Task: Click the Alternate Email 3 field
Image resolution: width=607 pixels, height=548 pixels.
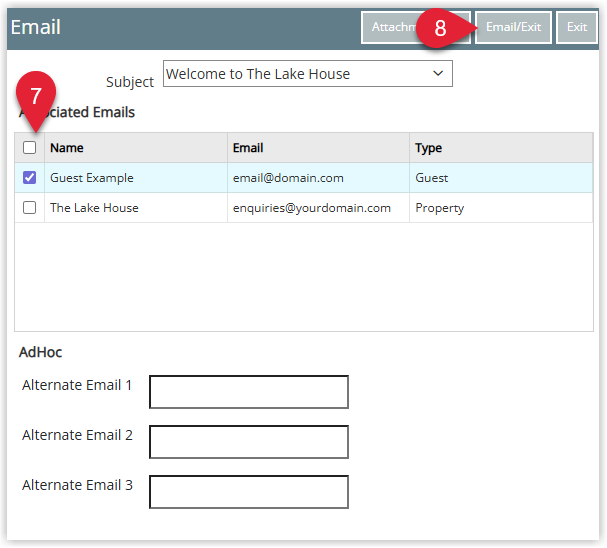Action: [249, 491]
